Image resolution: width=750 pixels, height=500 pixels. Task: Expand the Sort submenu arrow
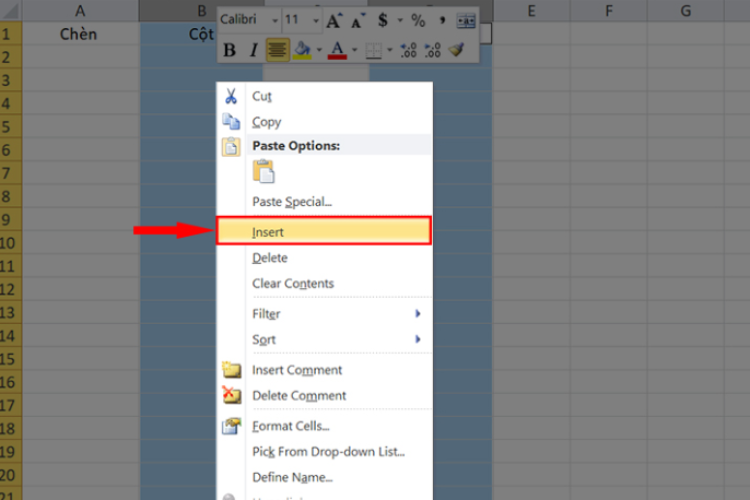pyautogui.click(x=418, y=339)
